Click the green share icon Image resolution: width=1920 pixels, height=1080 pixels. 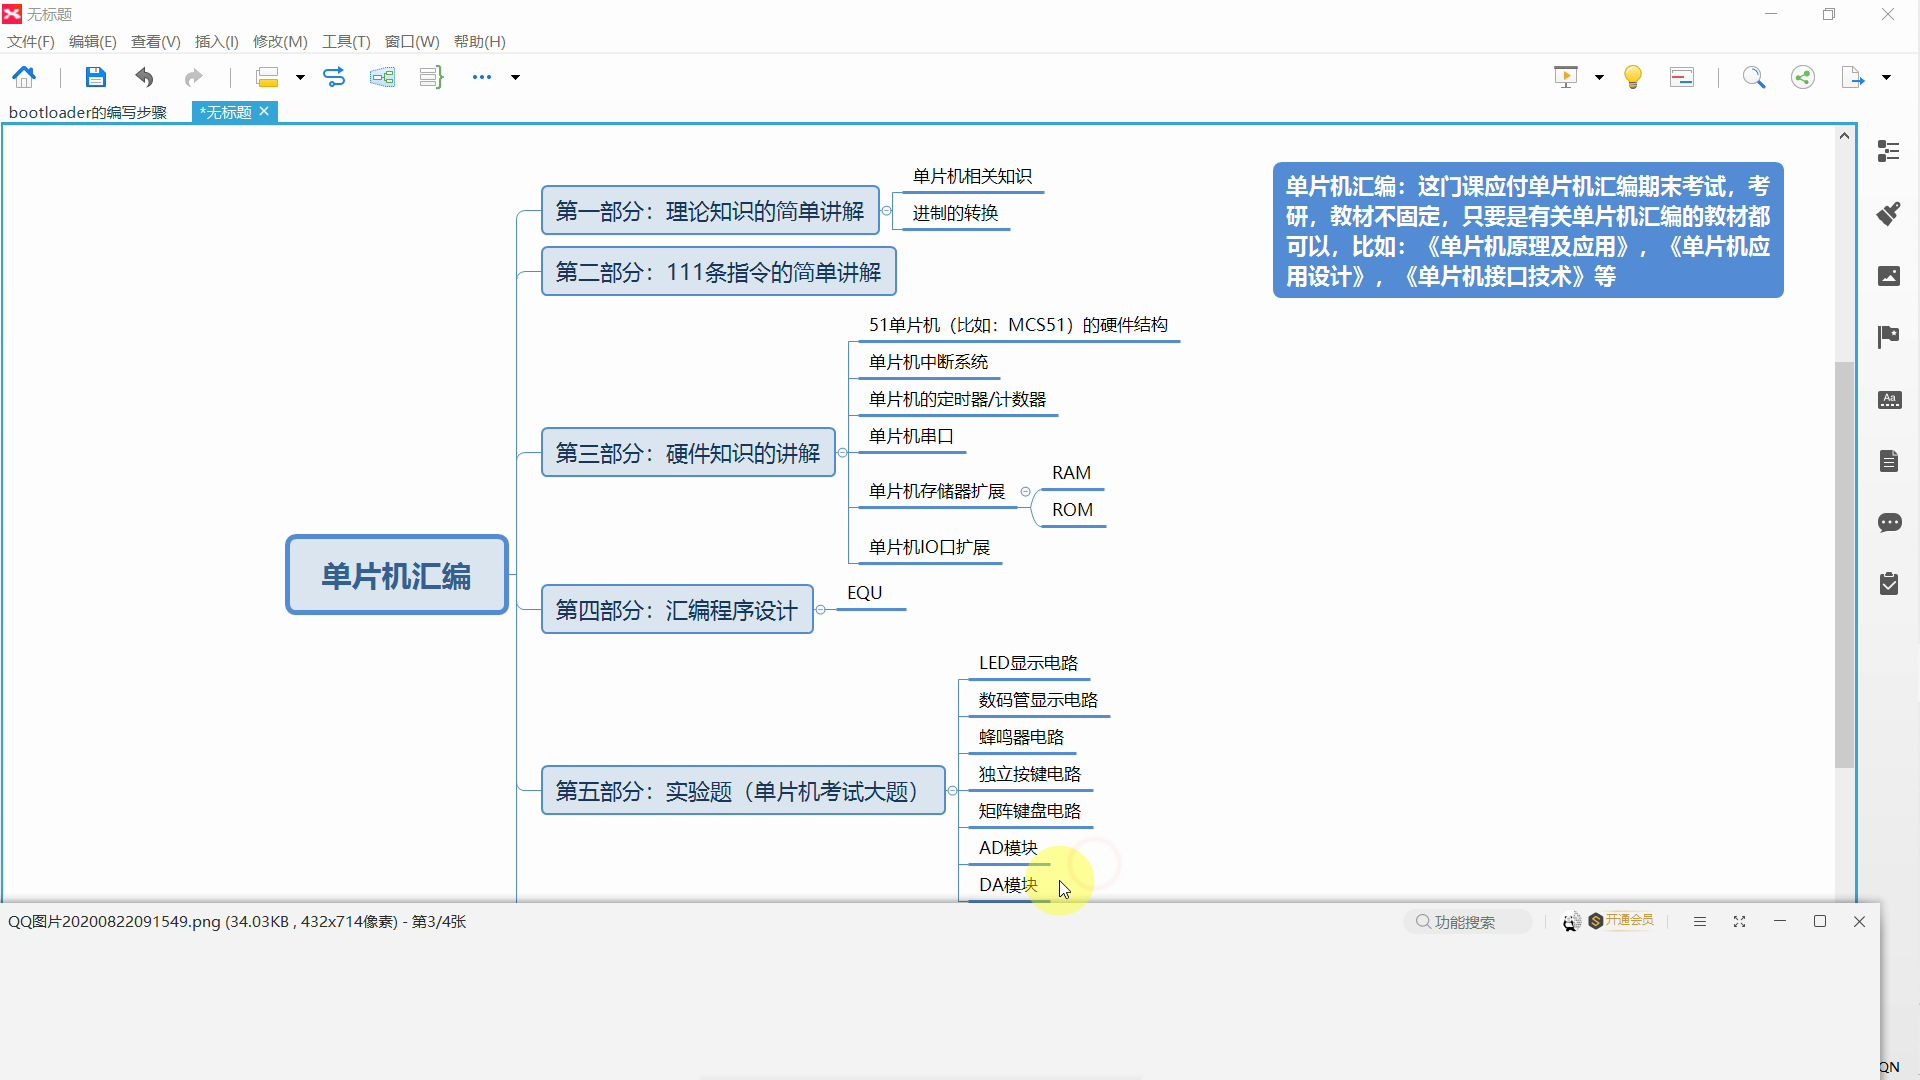(x=1803, y=77)
